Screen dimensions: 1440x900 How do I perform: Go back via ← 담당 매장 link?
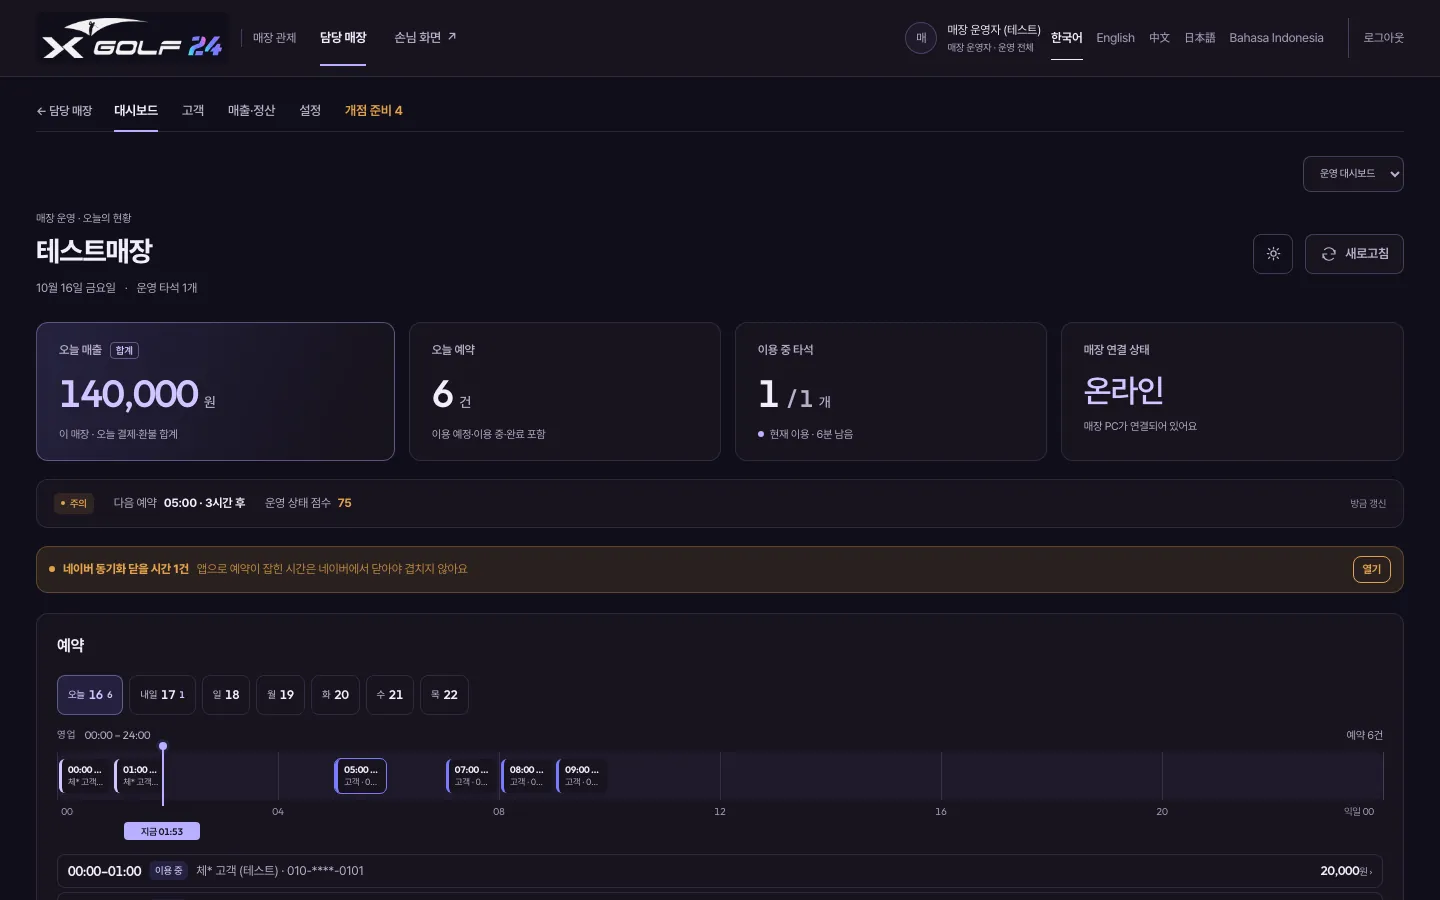click(64, 111)
